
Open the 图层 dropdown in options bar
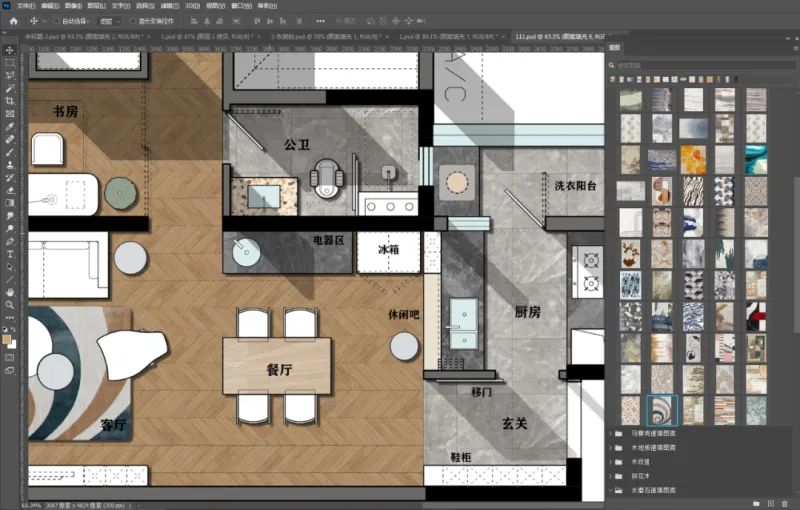tap(109, 20)
